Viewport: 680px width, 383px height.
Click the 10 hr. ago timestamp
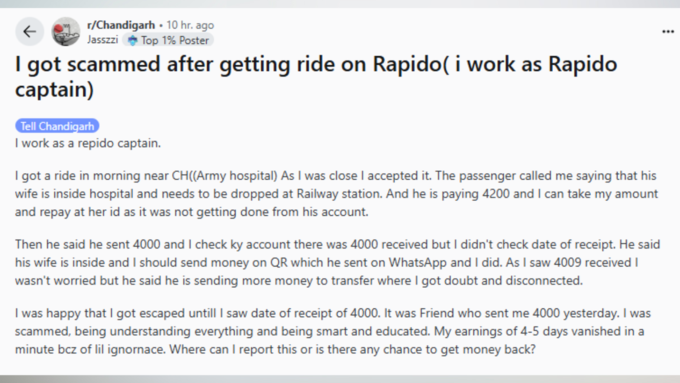[x=190, y=25]
